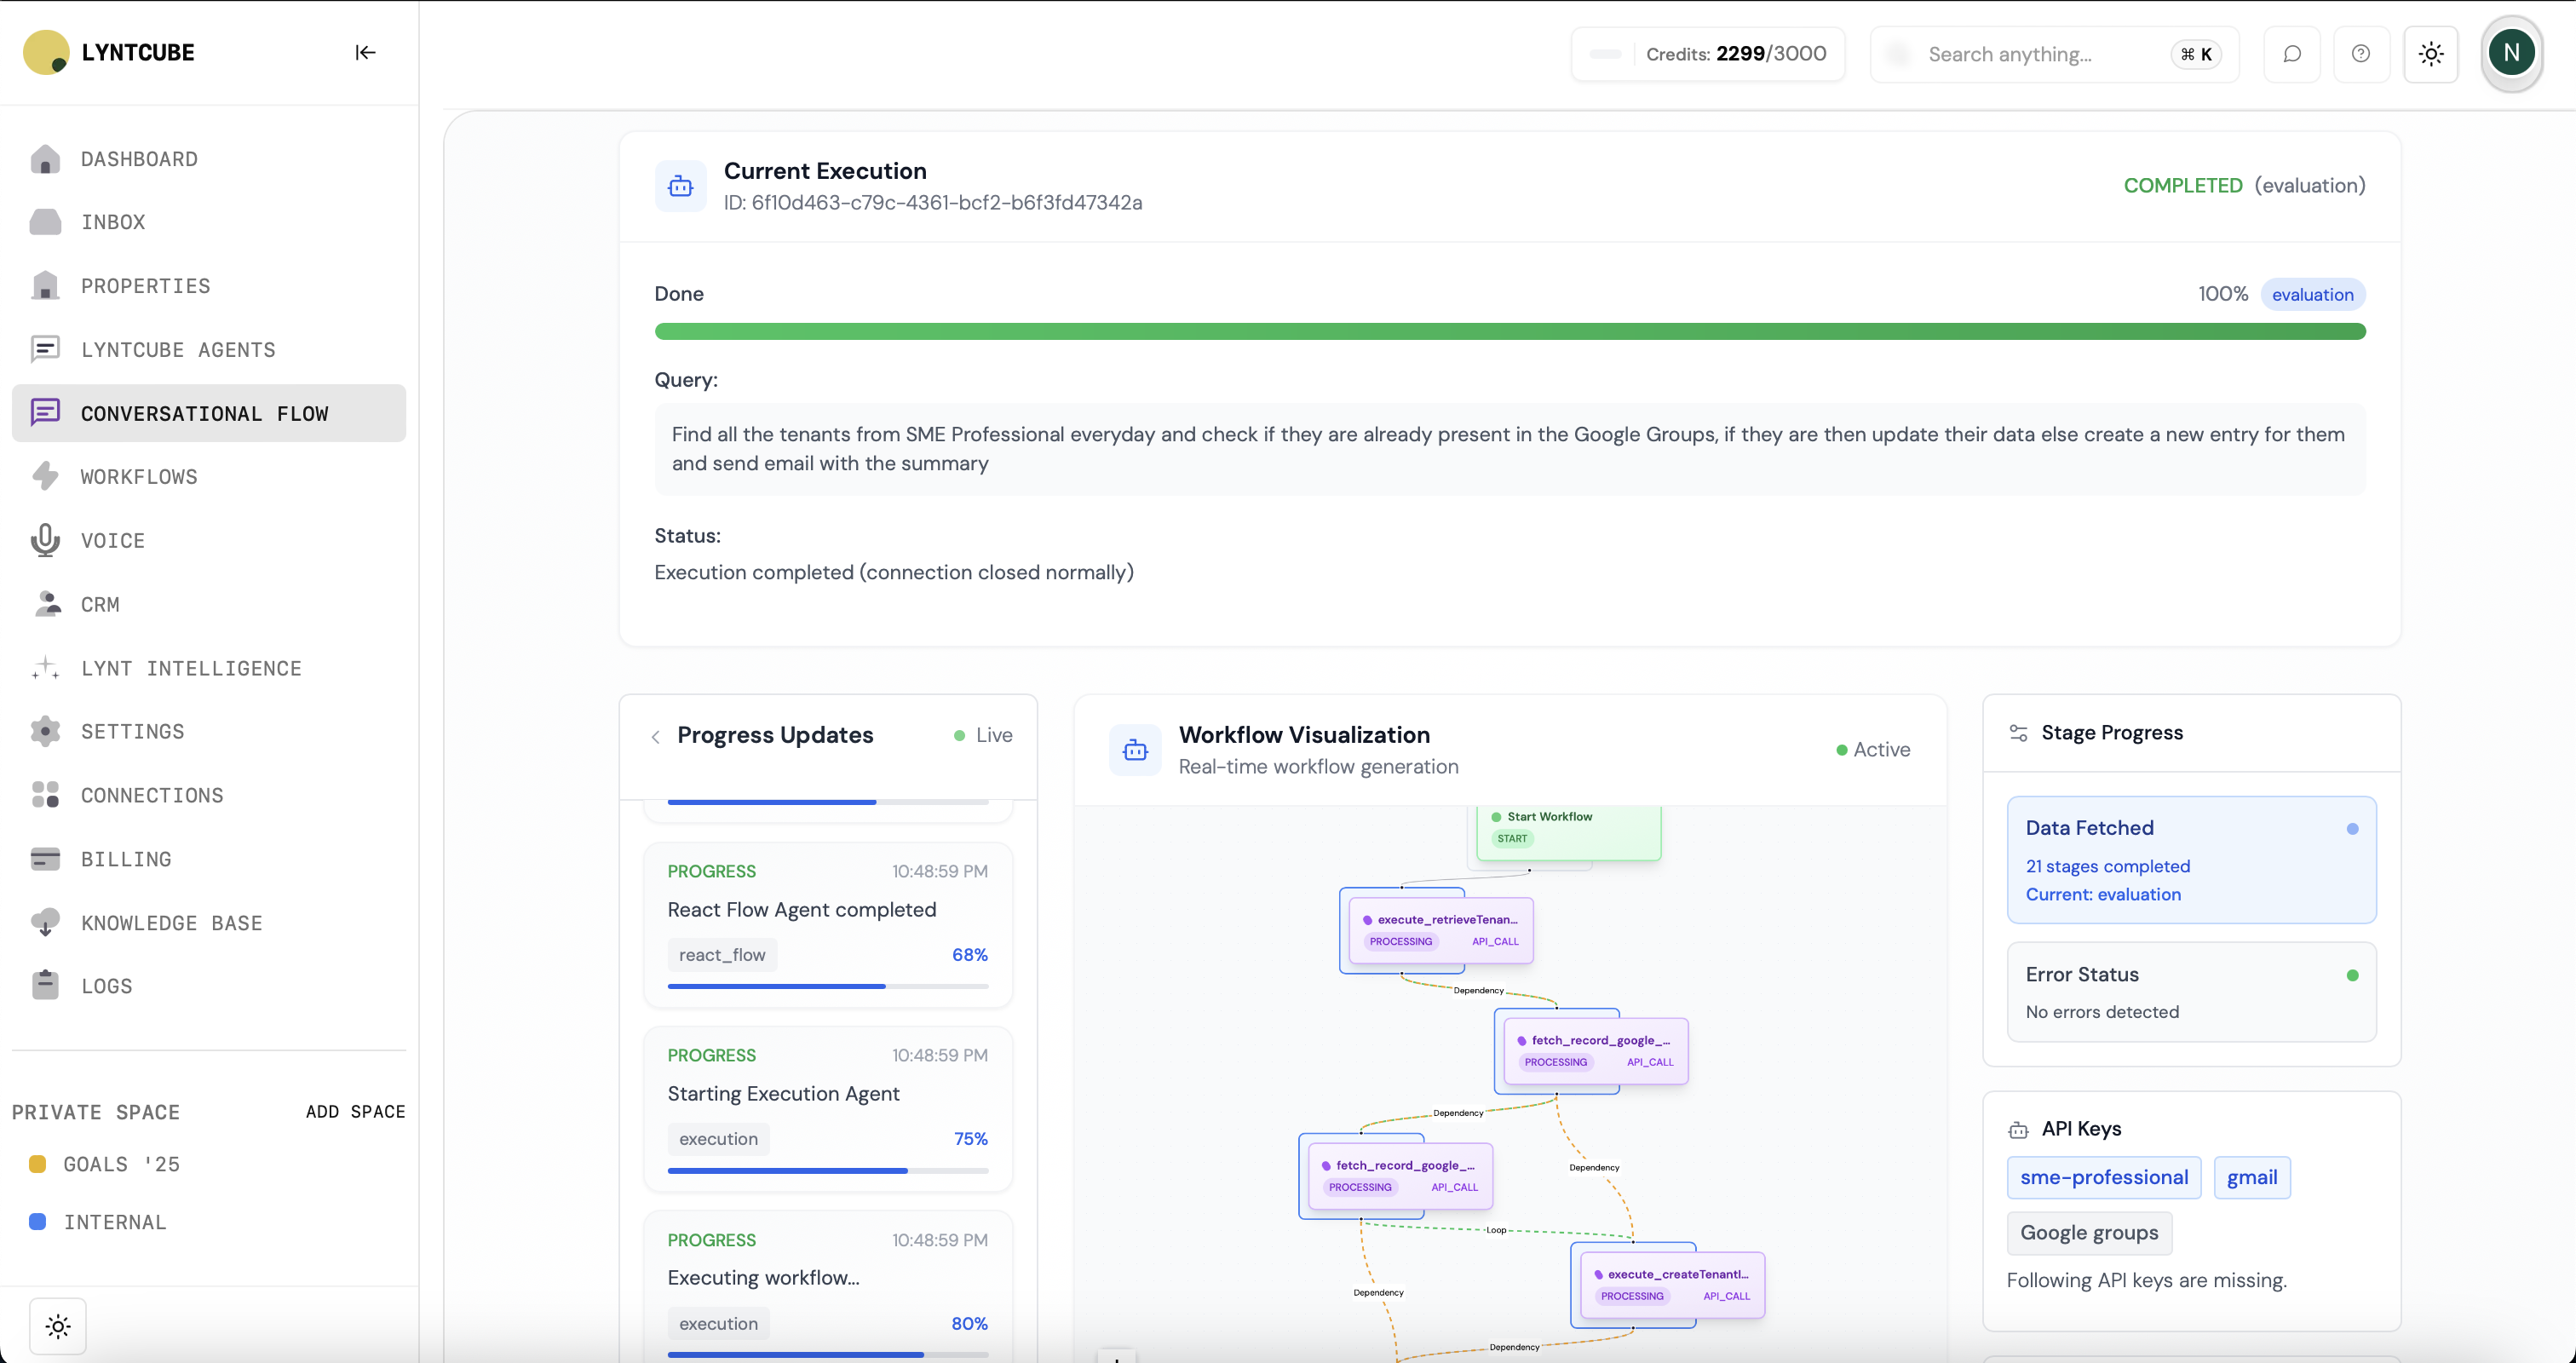Open user avatar N profile menu

(2511, 53)
